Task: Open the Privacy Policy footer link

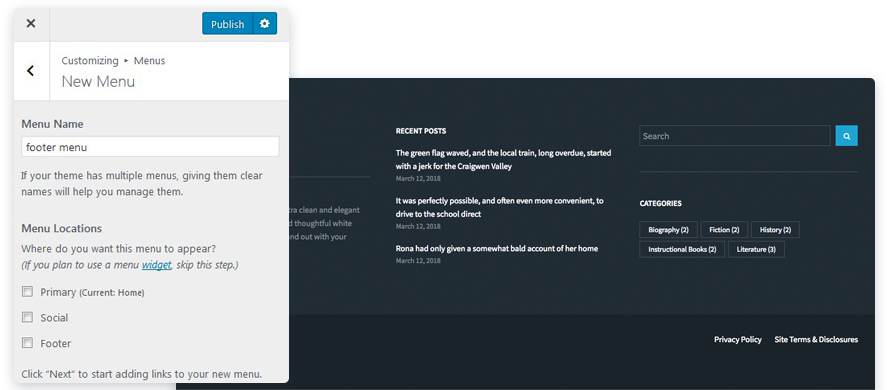Action: coord(738,339)
